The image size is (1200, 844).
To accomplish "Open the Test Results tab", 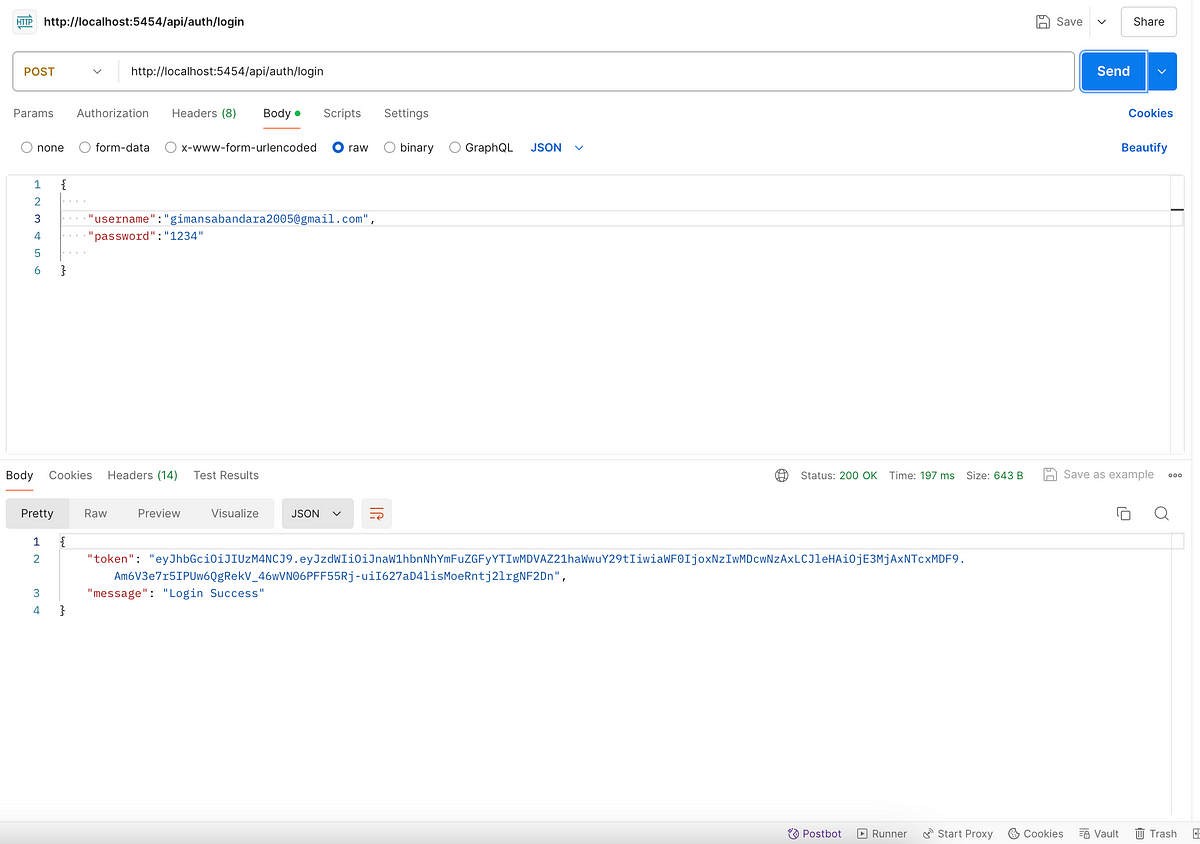I will (x=226, y=475).
